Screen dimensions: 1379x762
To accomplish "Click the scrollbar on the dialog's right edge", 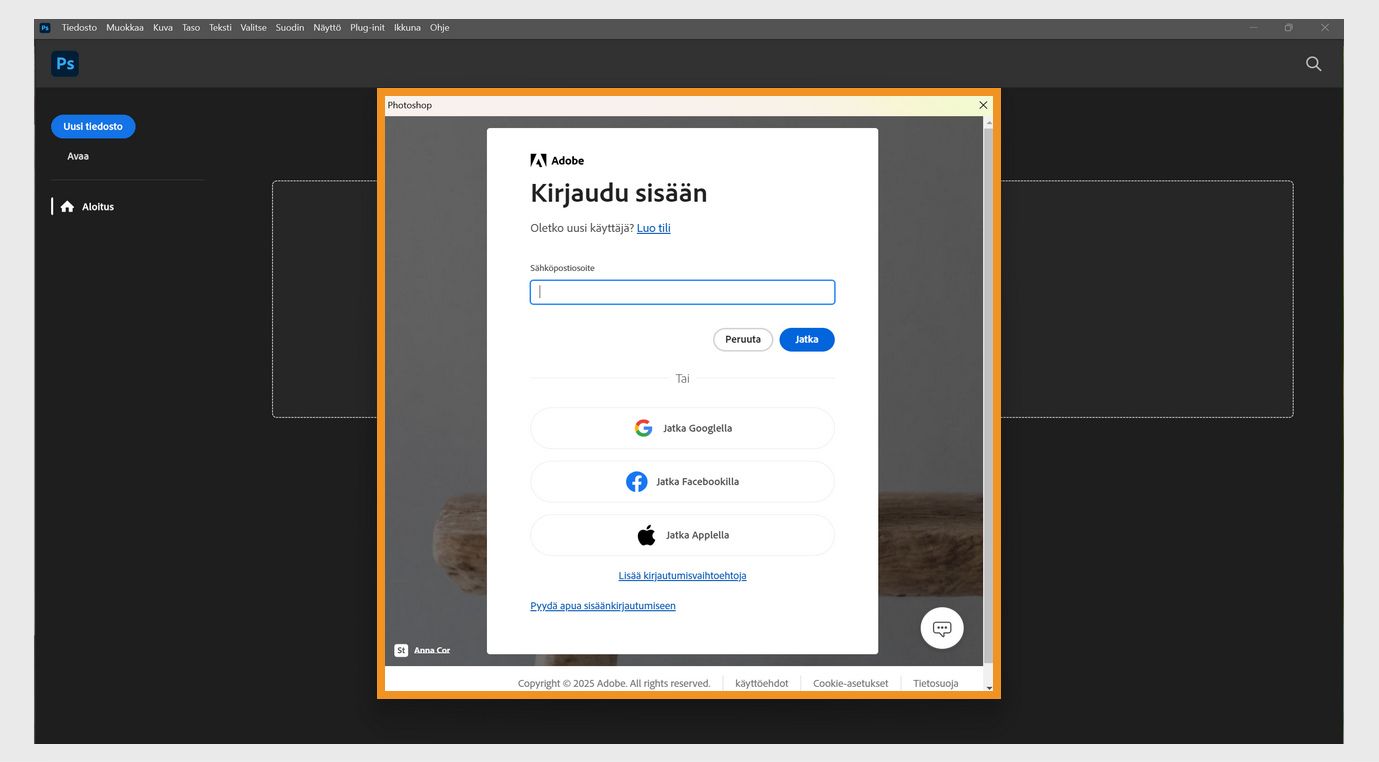I will 989,400.
